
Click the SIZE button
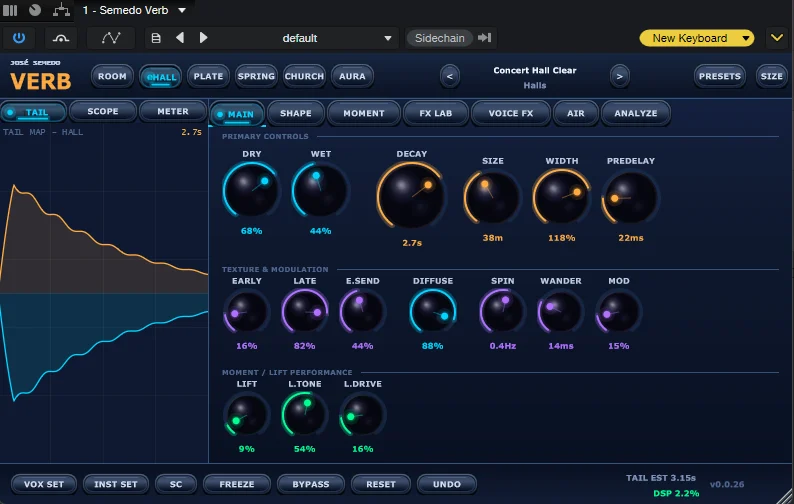(x=771, y=76)
